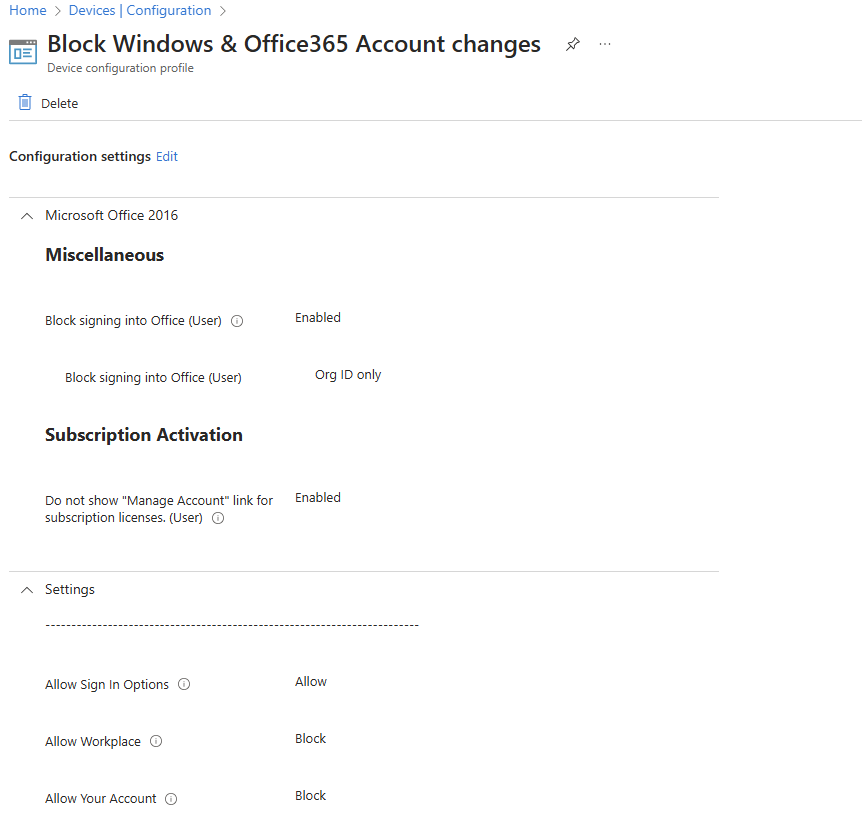Viewport: 862px width, 826px height.
Task: Click the Subscription Activation heading
Action: 143,435
